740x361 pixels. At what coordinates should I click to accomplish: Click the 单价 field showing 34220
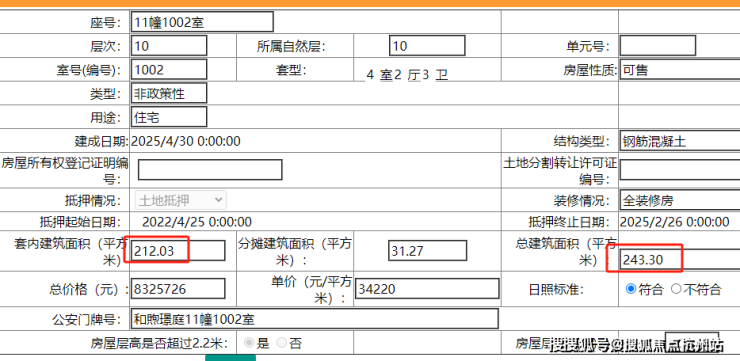(x=427, y=288)
